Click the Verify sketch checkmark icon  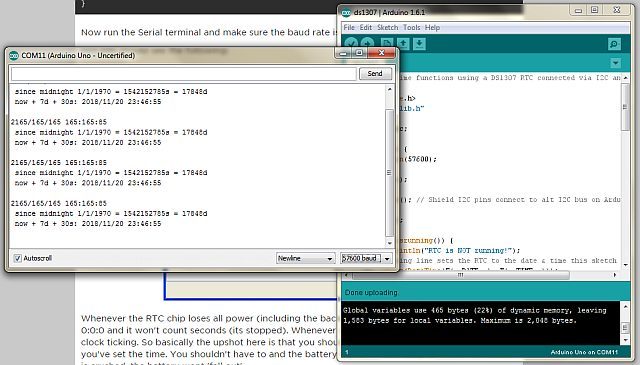[x=351, y=44]
